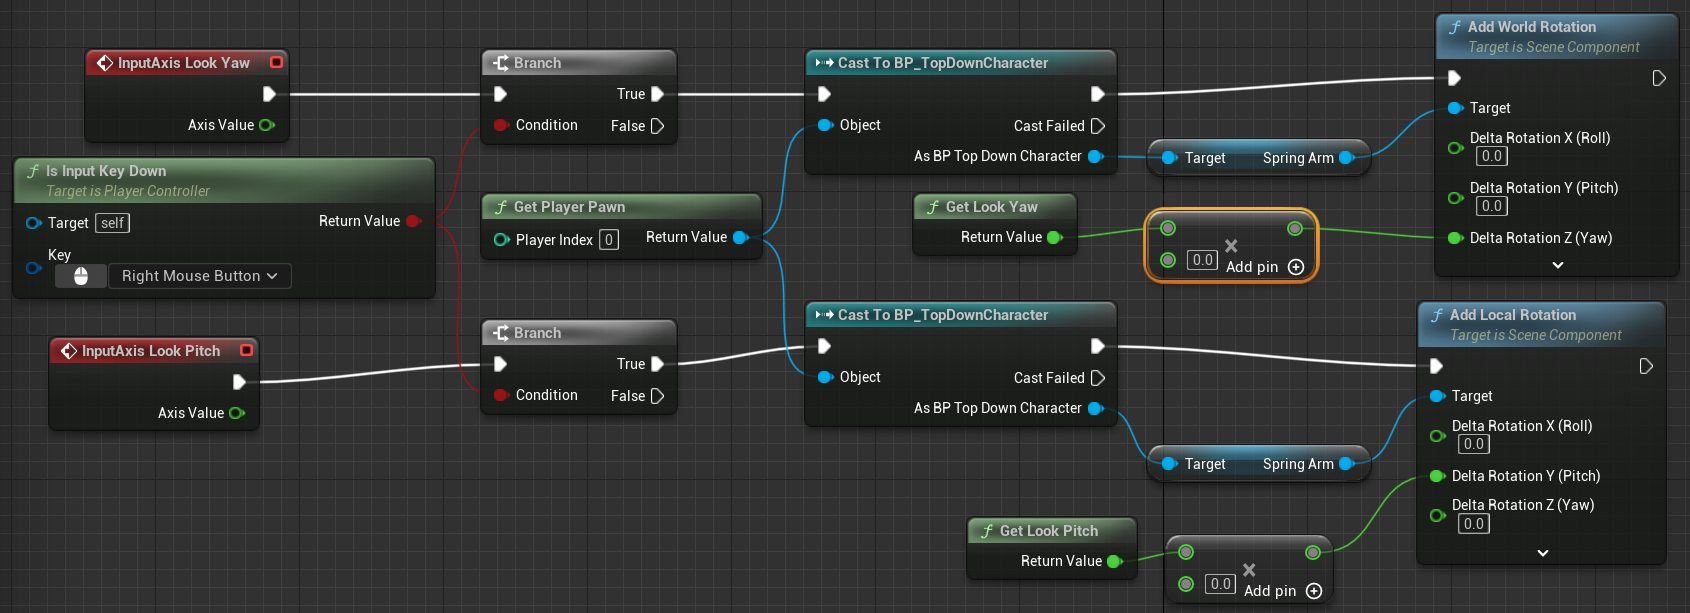The width and height of the screenshot is (1690, 613).
Task: Edit Delta Rotation X (Roll) value on Add Local Rotation
Action: click(x=1474, y=444)
